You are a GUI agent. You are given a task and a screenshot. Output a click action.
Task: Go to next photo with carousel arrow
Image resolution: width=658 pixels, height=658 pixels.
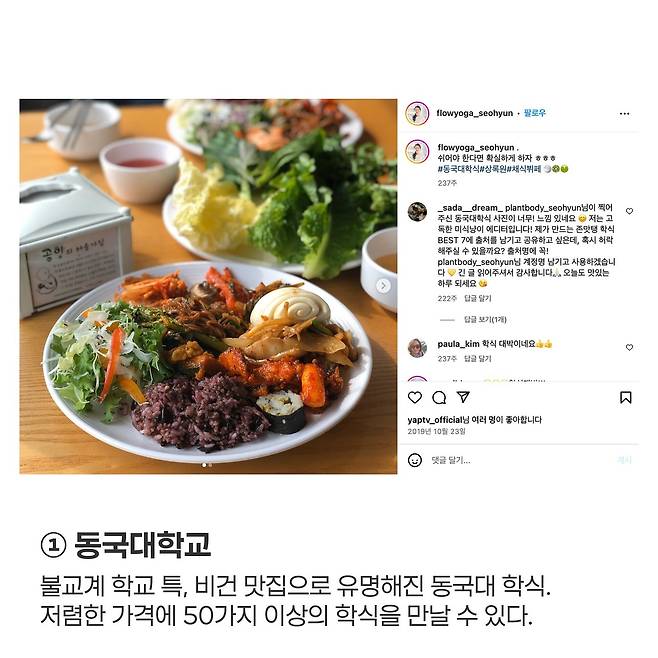(x=383, y=286)
